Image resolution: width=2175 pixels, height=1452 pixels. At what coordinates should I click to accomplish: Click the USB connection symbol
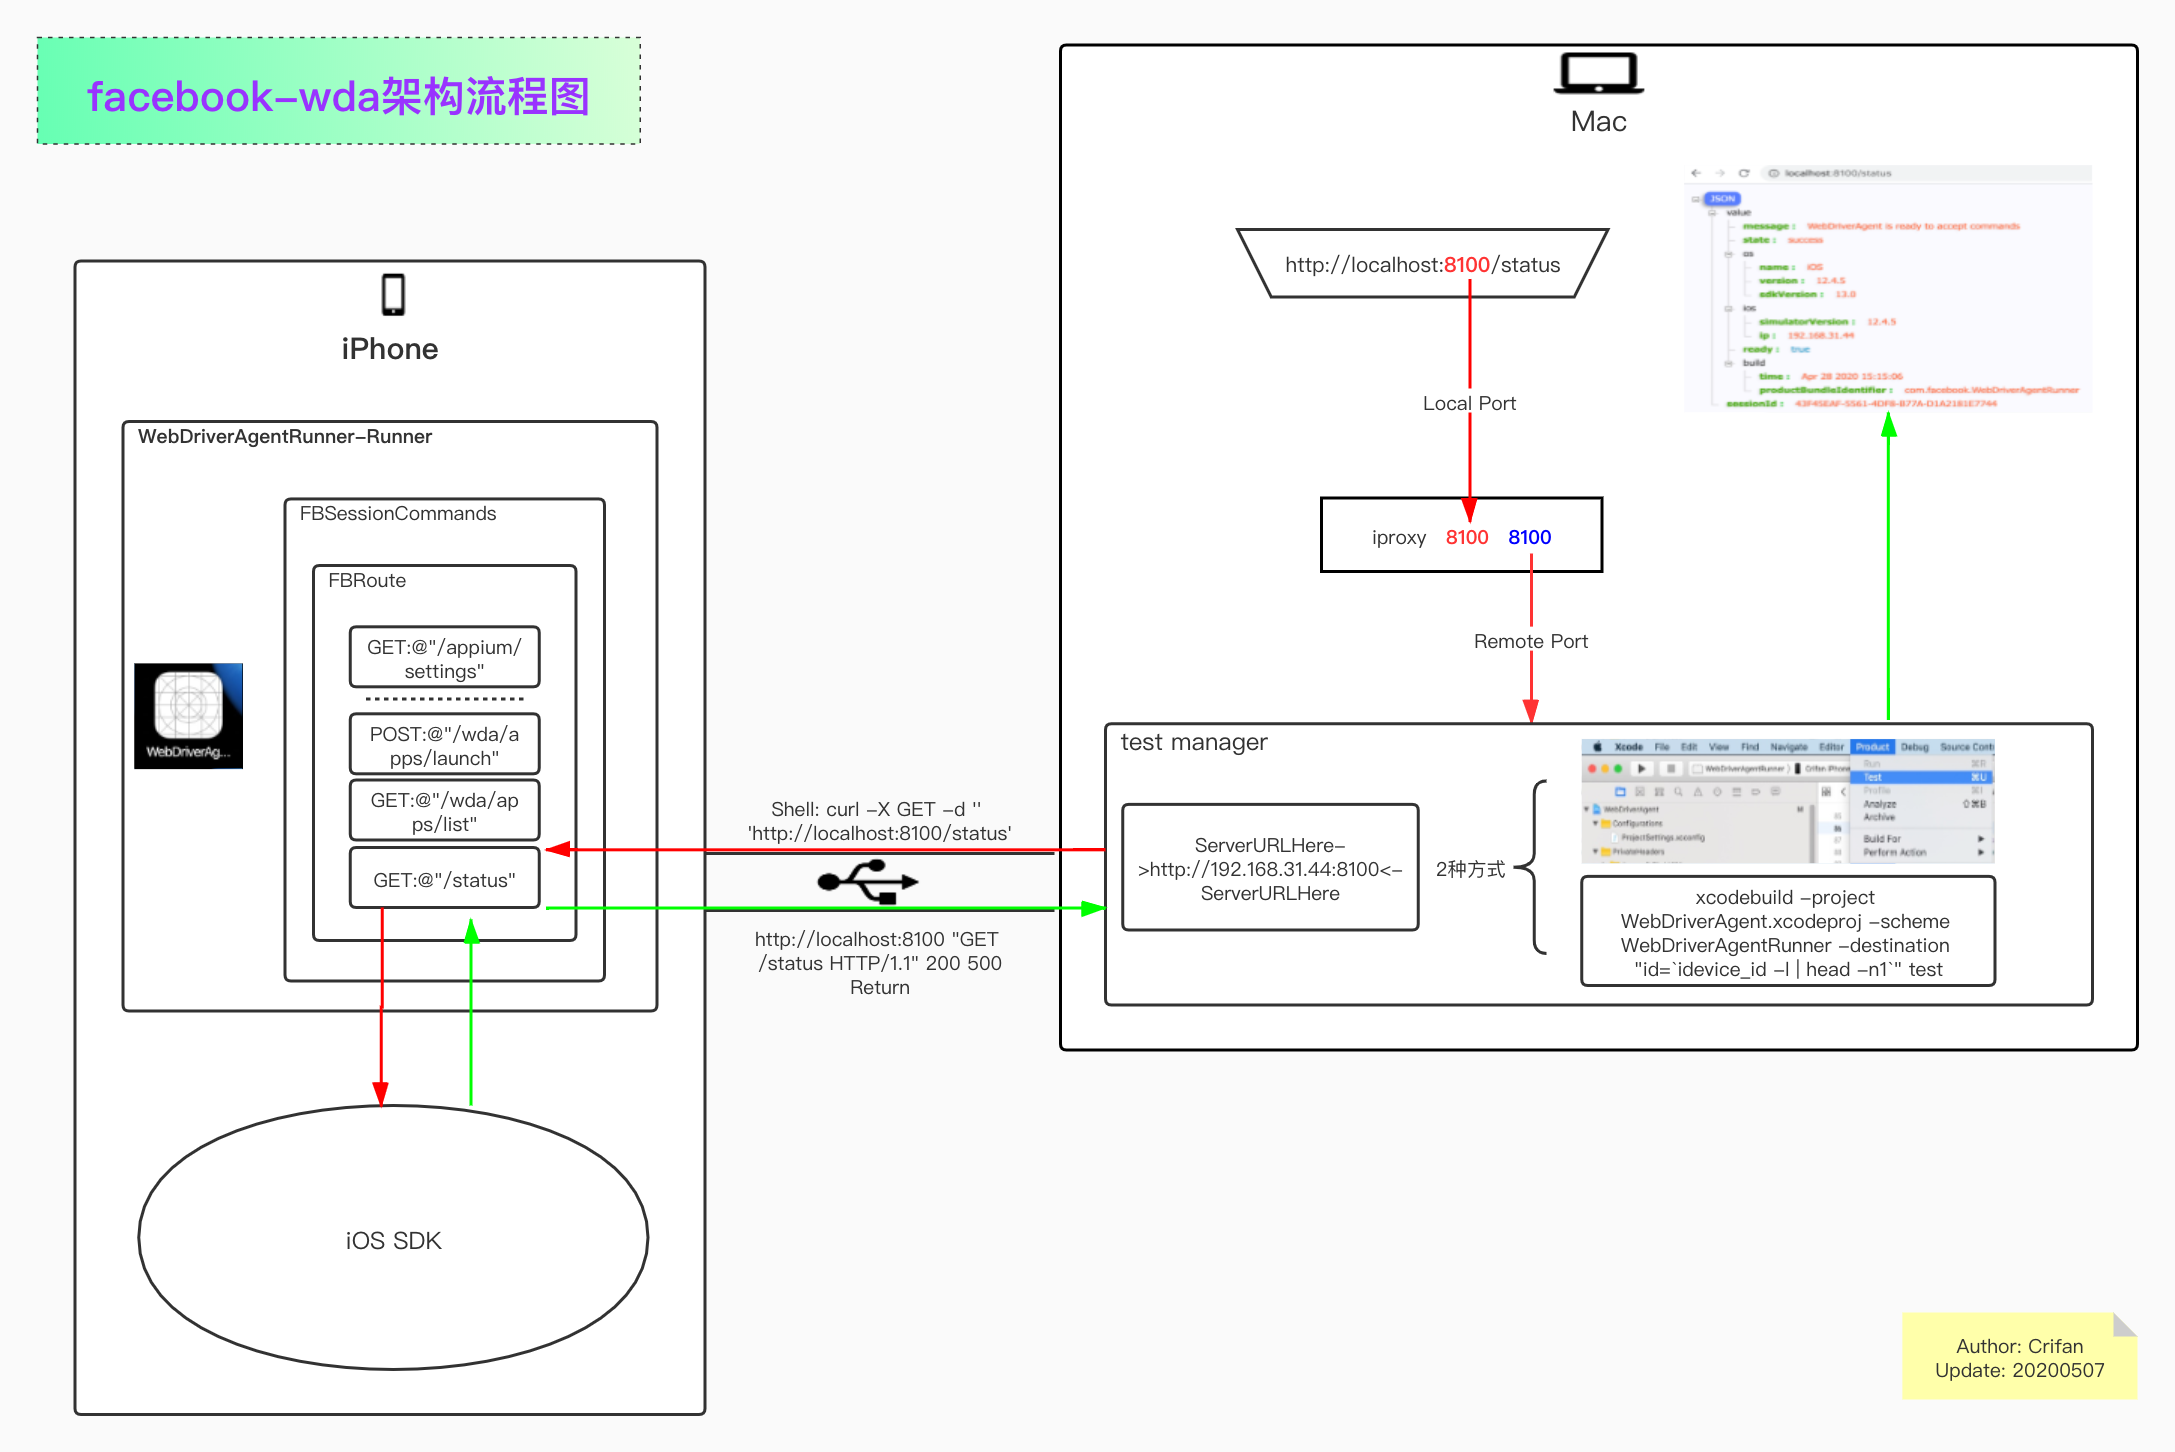click(x=867, y=881)
